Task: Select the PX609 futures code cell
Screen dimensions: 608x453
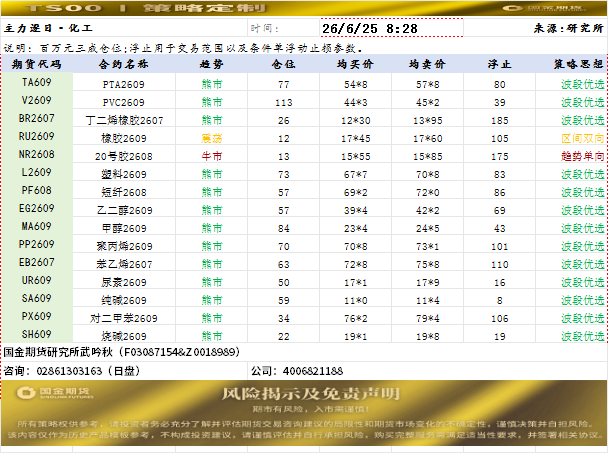Action: click(x=36, y=316)
